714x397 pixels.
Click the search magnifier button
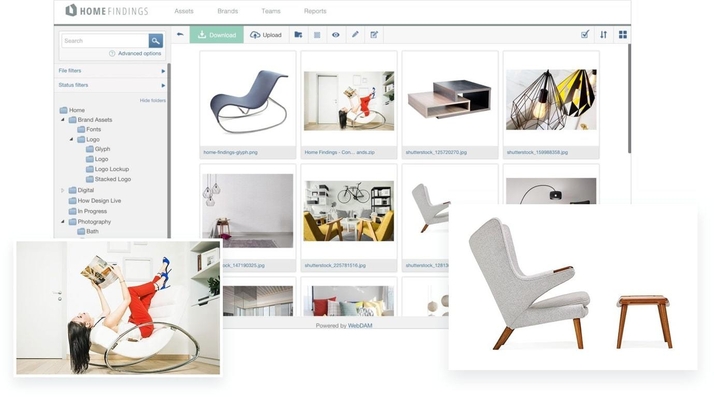[156, 41]
